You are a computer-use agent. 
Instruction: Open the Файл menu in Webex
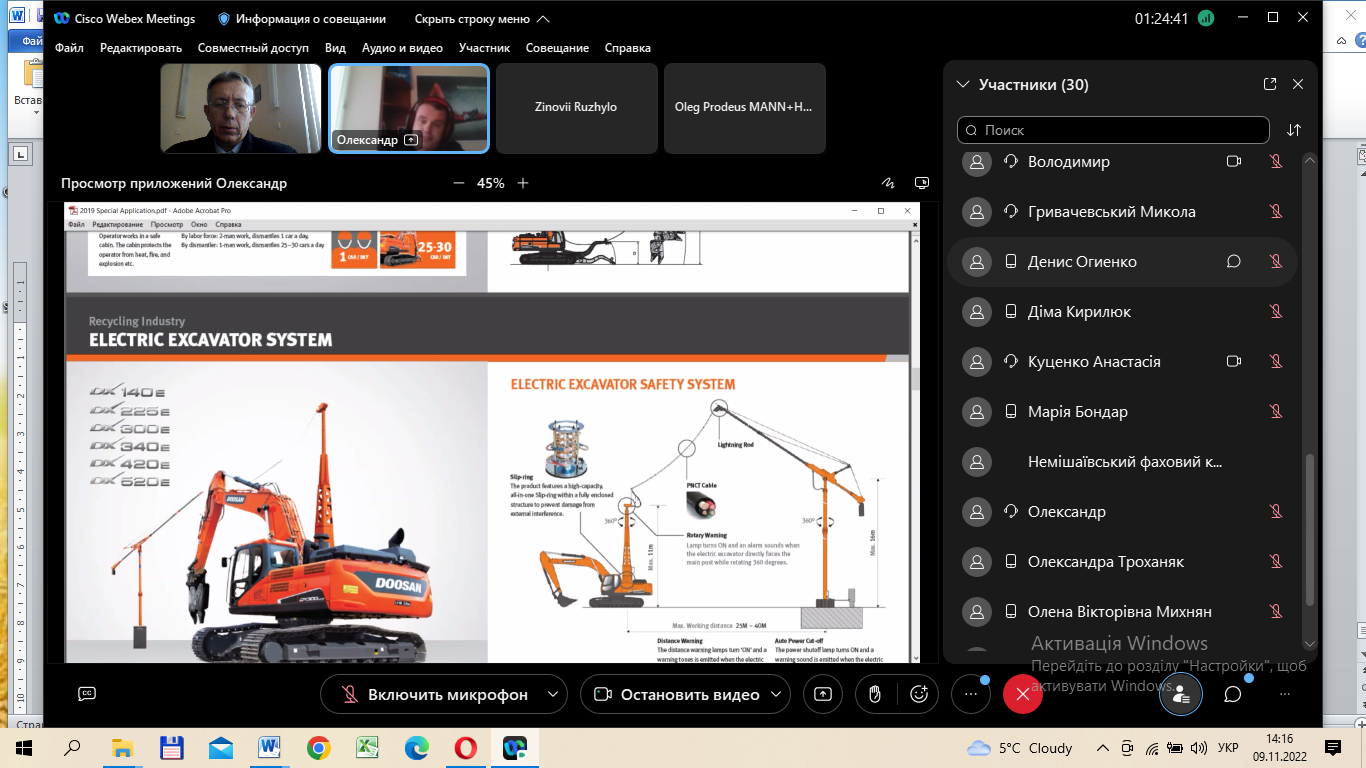69,48
